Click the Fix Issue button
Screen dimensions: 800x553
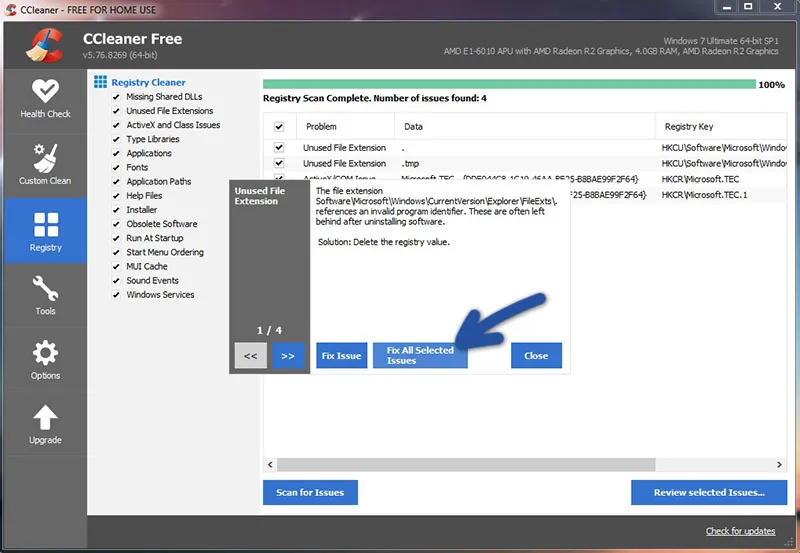[x=341, y=356]
